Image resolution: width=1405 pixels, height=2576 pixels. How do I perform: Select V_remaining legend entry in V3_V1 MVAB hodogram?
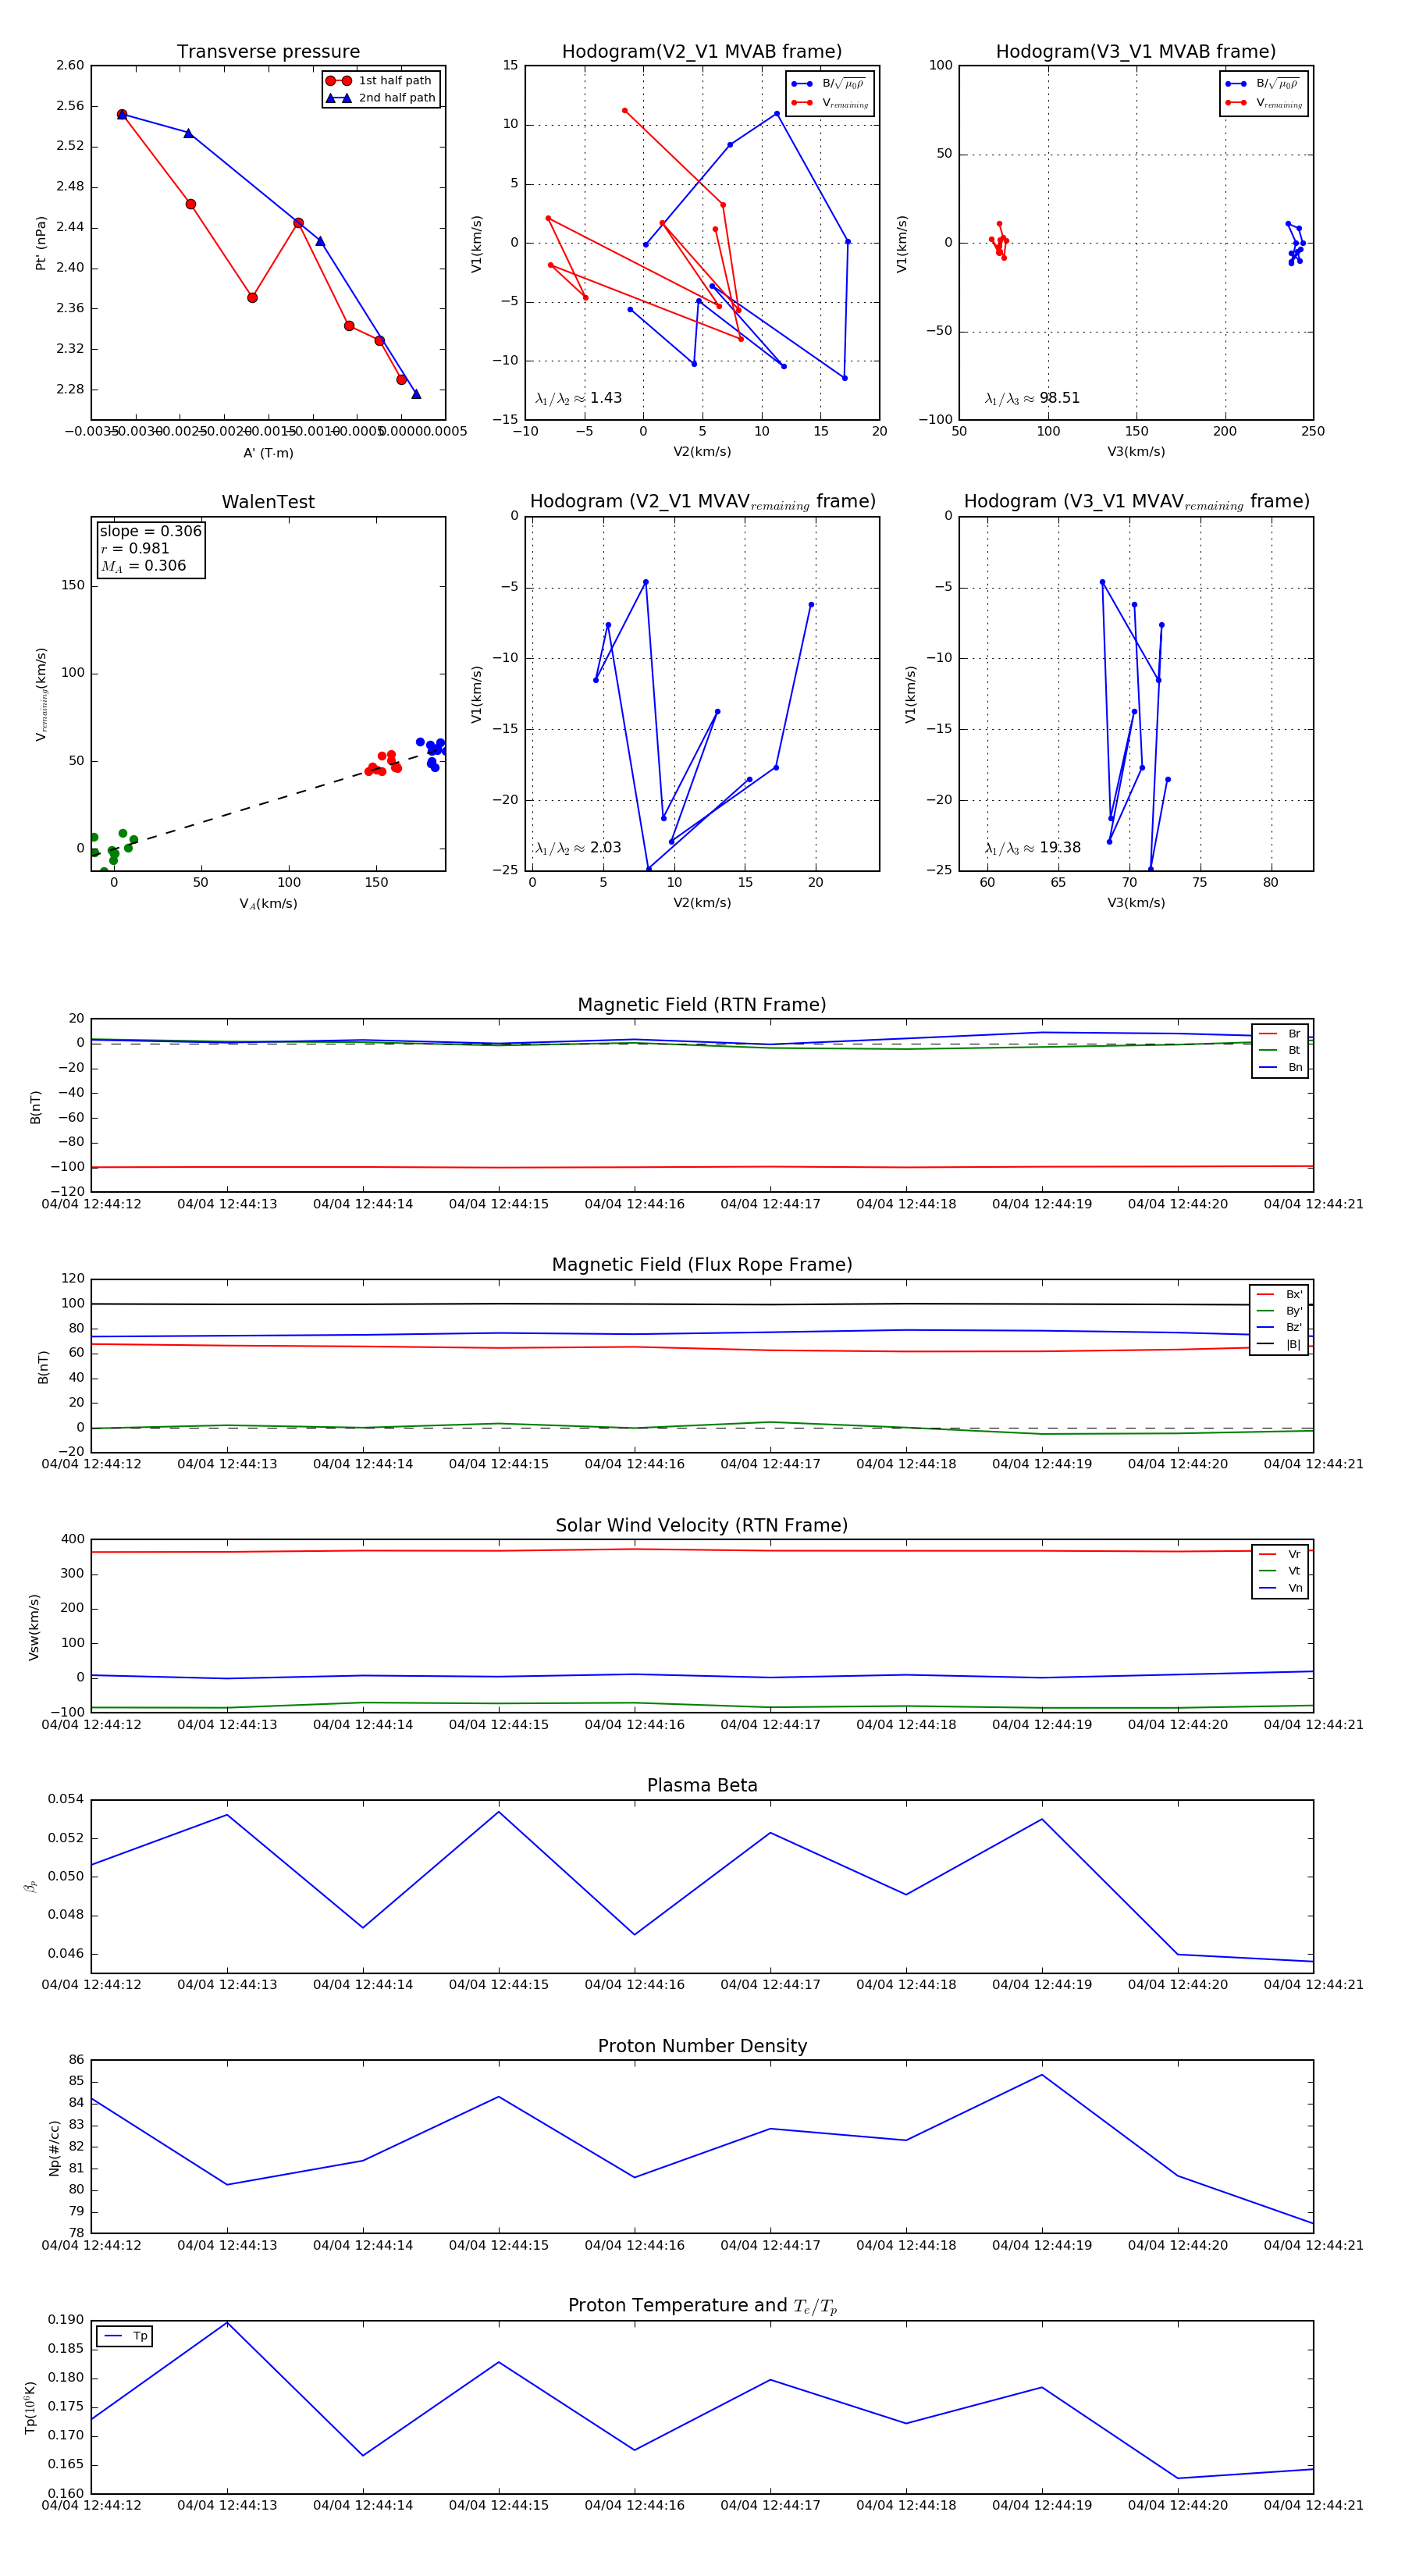point(1263,103)
